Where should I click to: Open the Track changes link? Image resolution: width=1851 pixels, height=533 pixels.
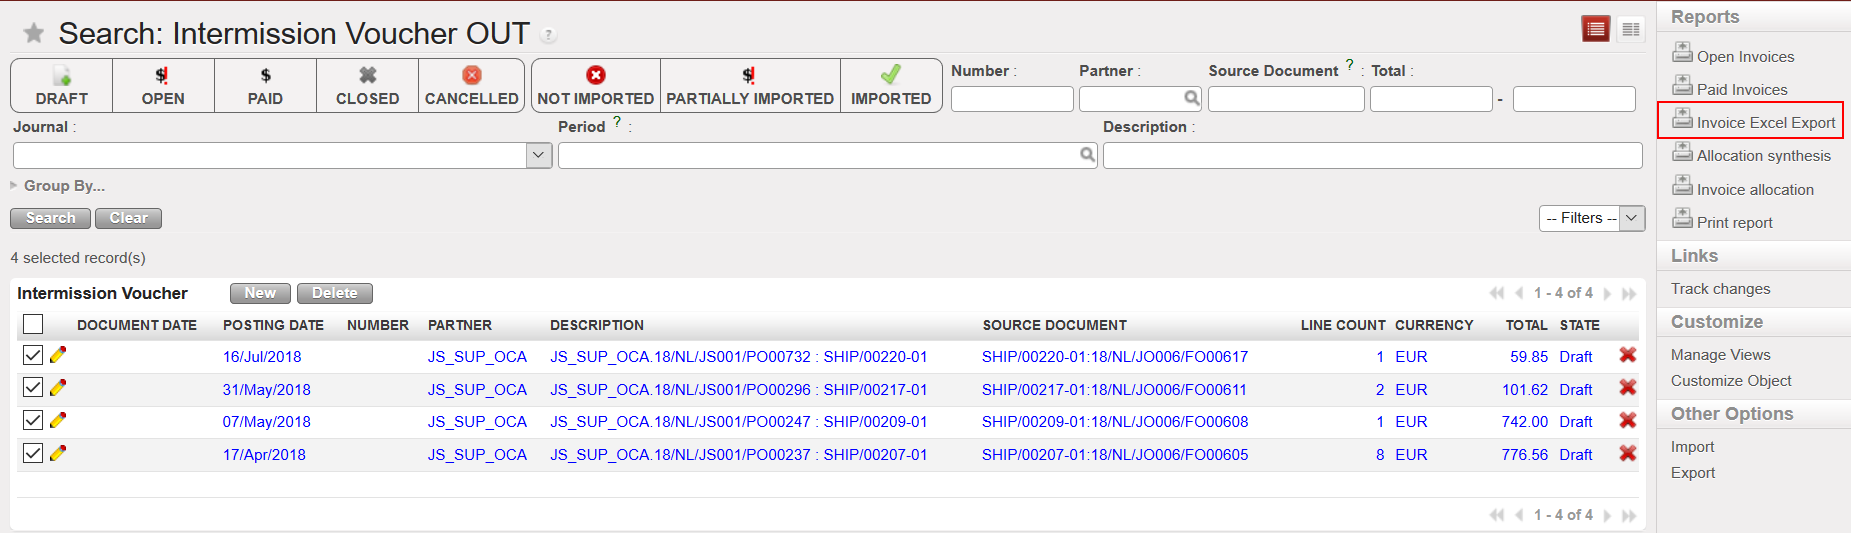pyautogui.click(x=1720, y=289)
